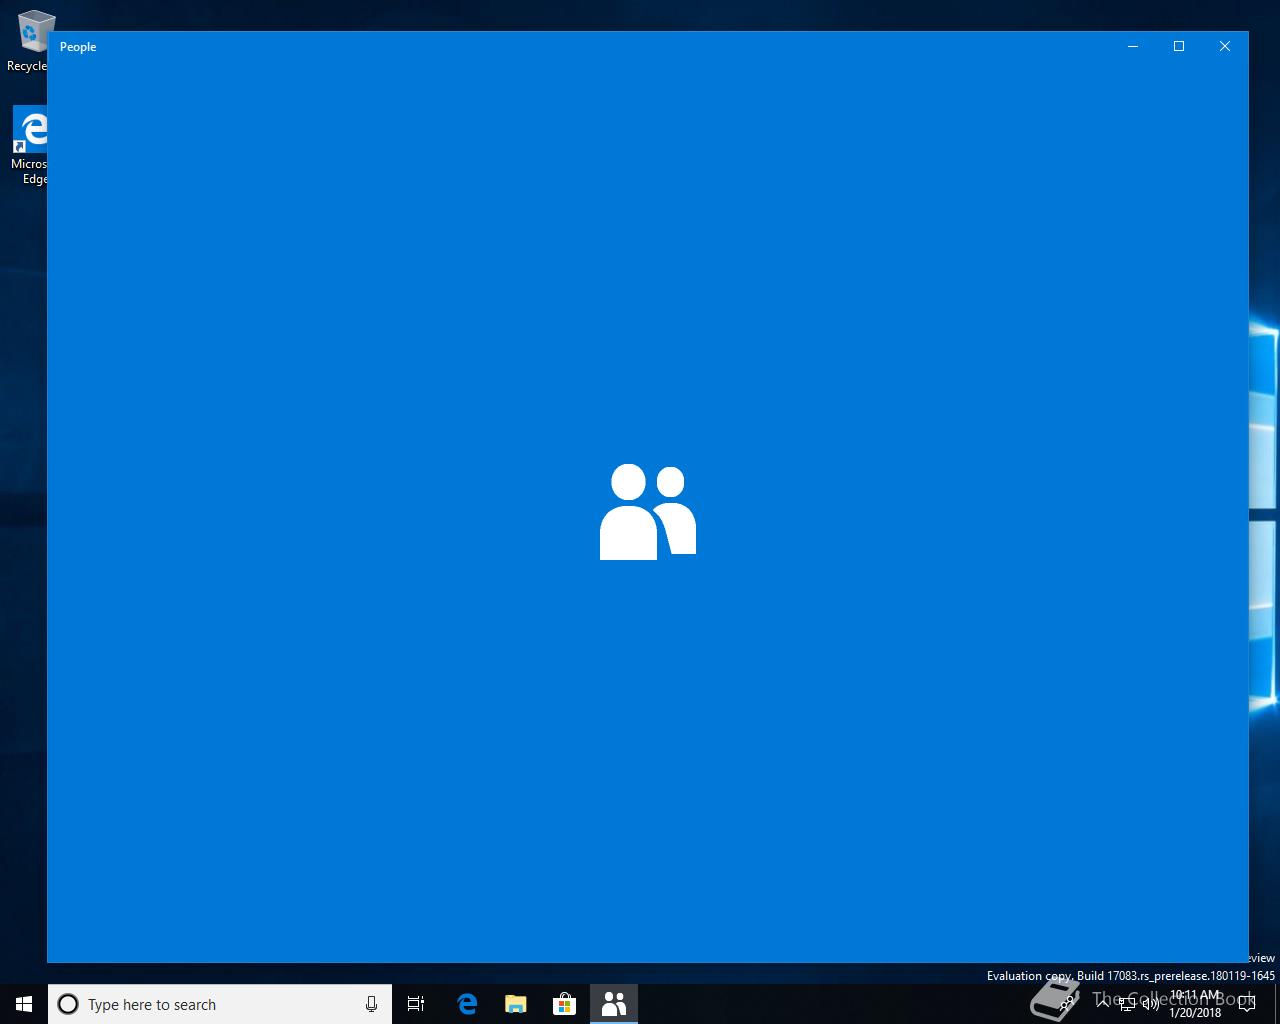Select the Recycle Bin desktop icon
Viewport: 1280px width, 1024px height.
(x=28, y=42)
